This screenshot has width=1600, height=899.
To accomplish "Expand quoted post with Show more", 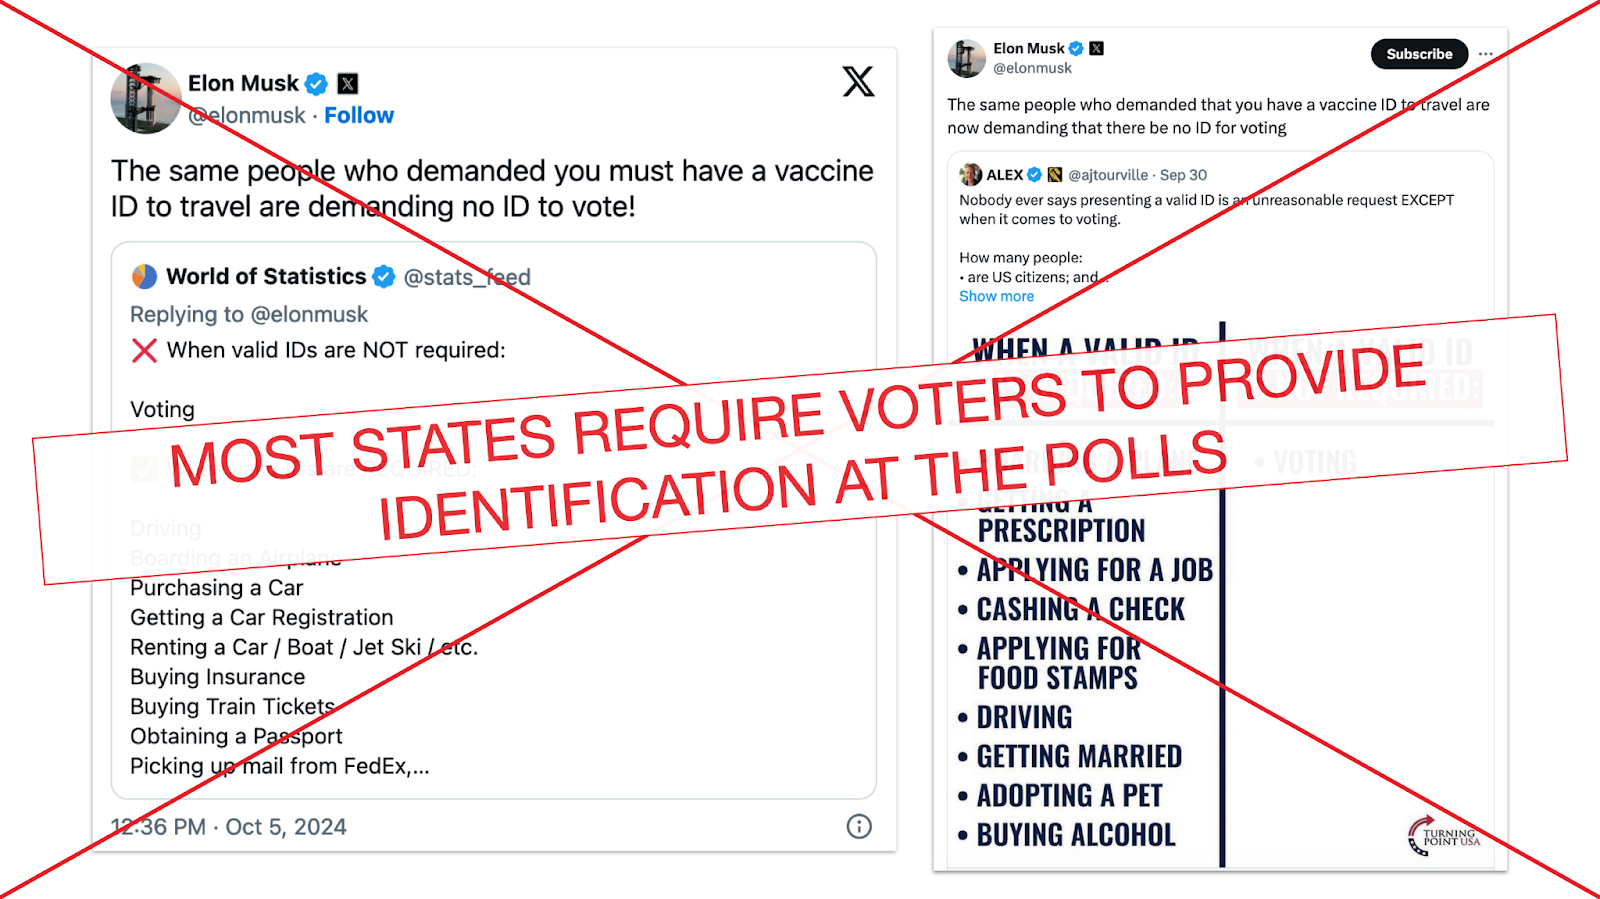I will 996,296.
